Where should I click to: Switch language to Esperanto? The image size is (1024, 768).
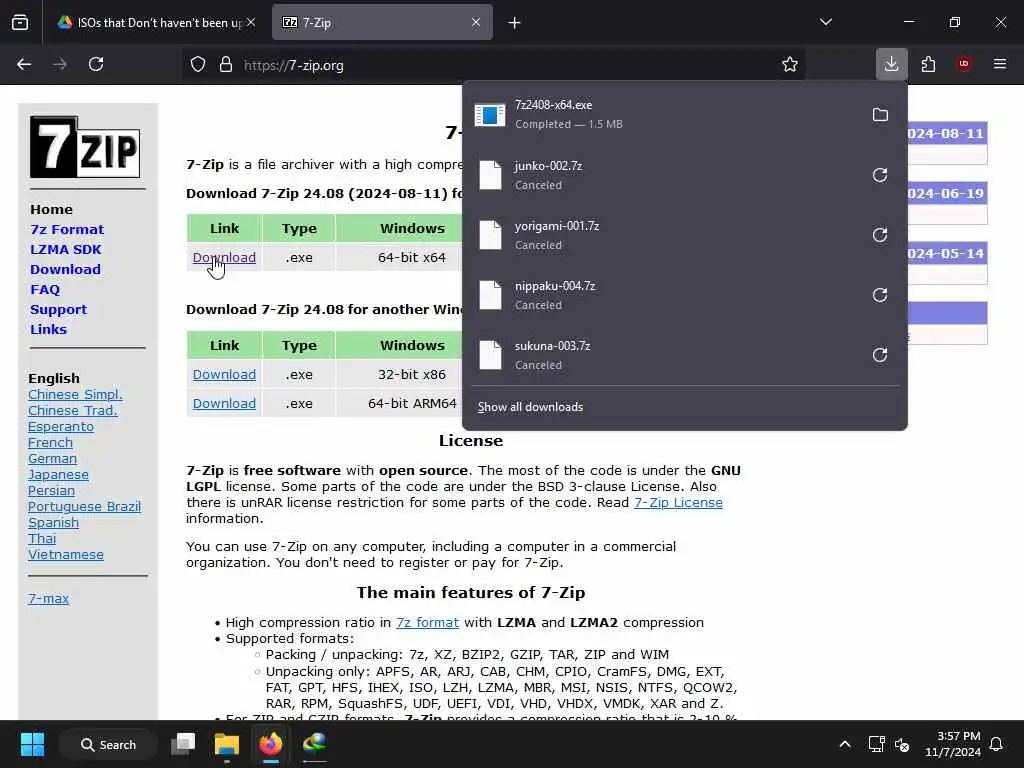tap(61, 426)
